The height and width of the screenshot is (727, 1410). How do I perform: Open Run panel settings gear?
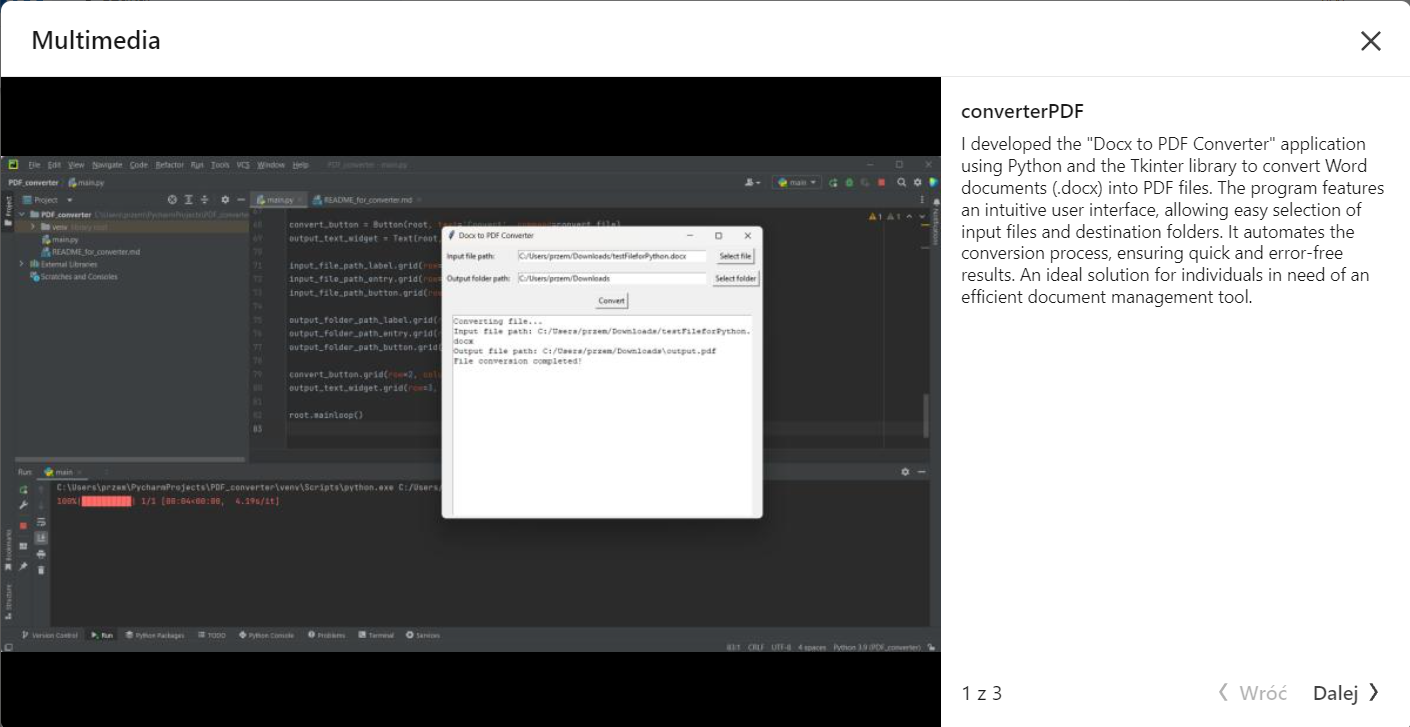coord(906,472)
